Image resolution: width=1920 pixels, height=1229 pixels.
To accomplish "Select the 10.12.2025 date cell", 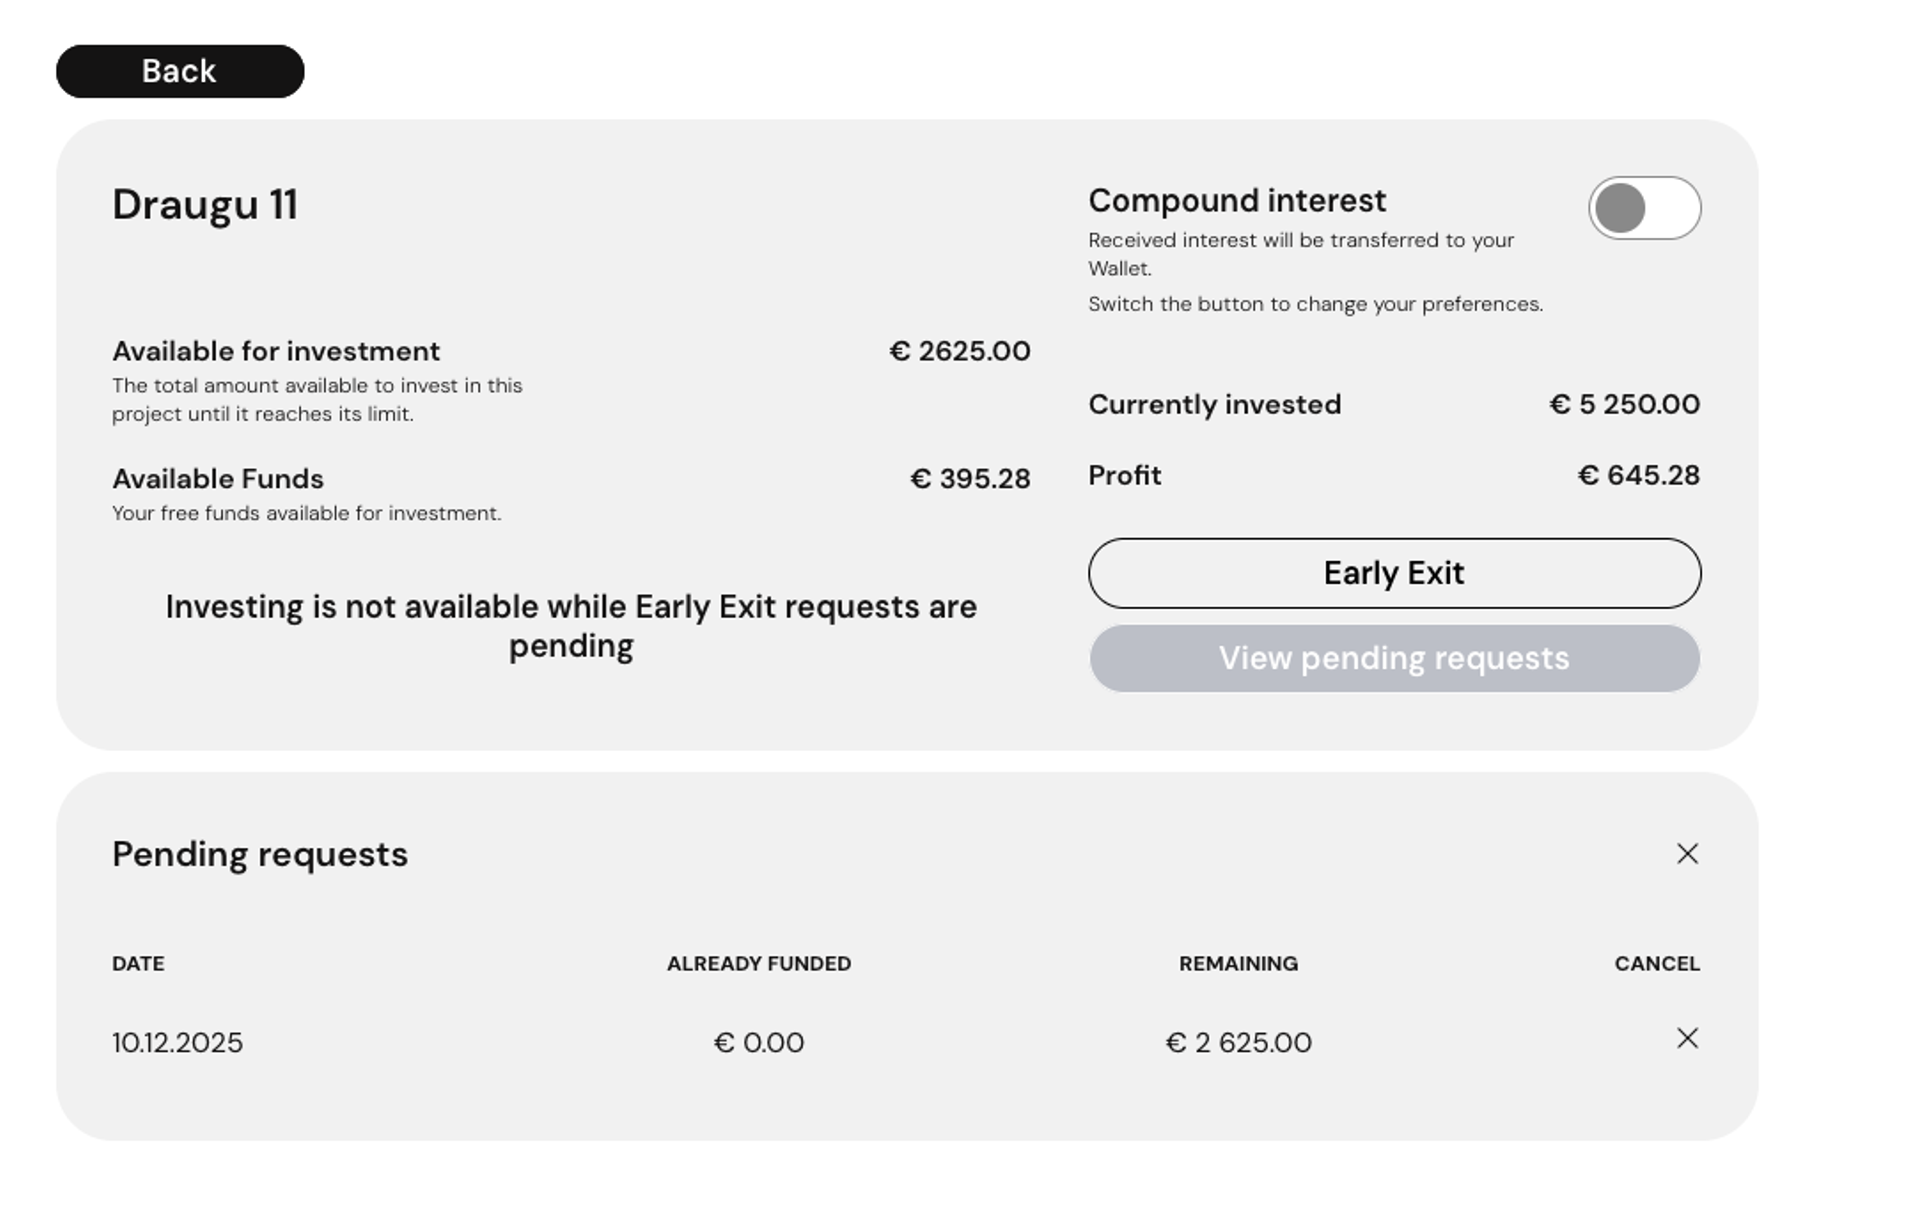I will (x=177, y=1043).
